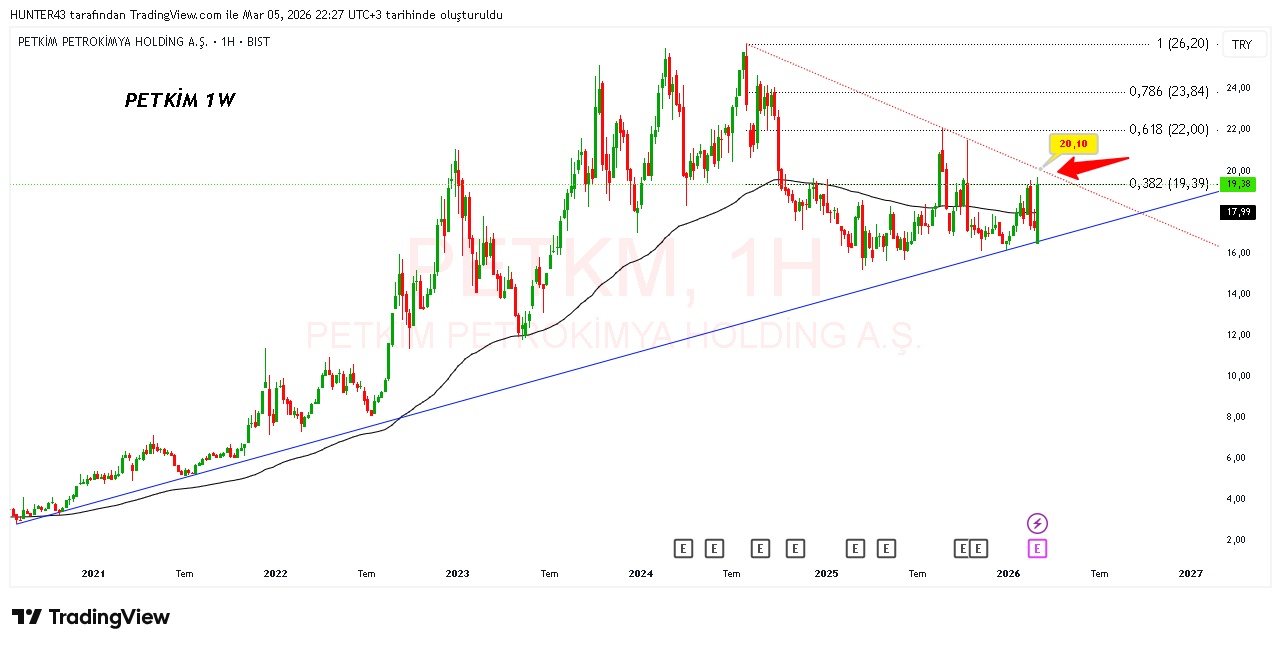Click the pink highlighted E earnings marker

click(x=1038, y=548)
